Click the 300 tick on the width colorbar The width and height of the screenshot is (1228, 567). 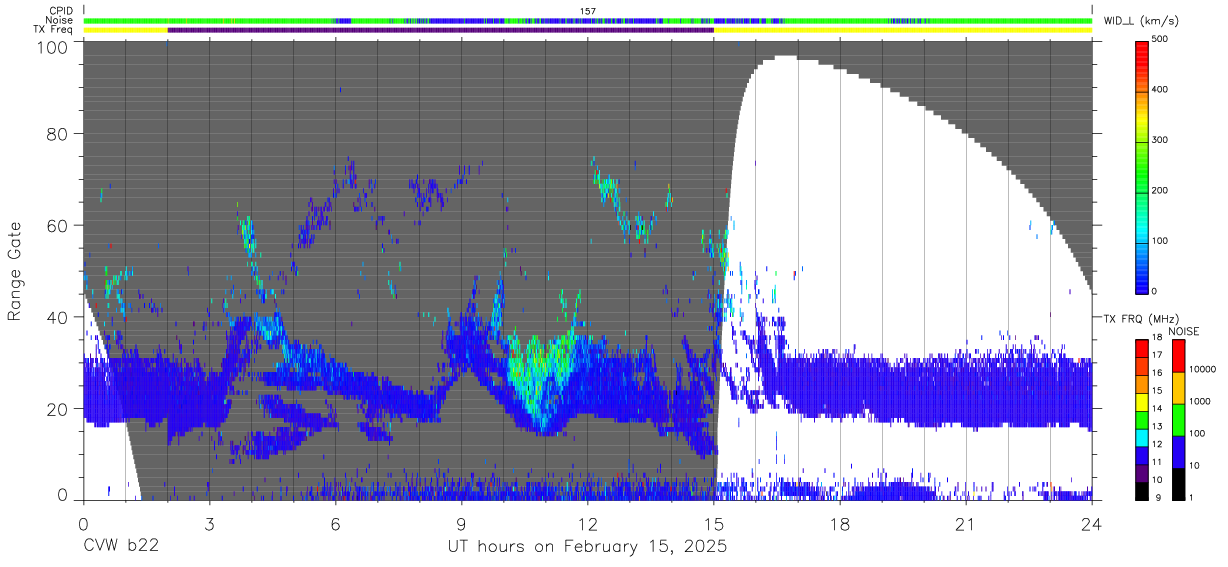pos(1160,140)
